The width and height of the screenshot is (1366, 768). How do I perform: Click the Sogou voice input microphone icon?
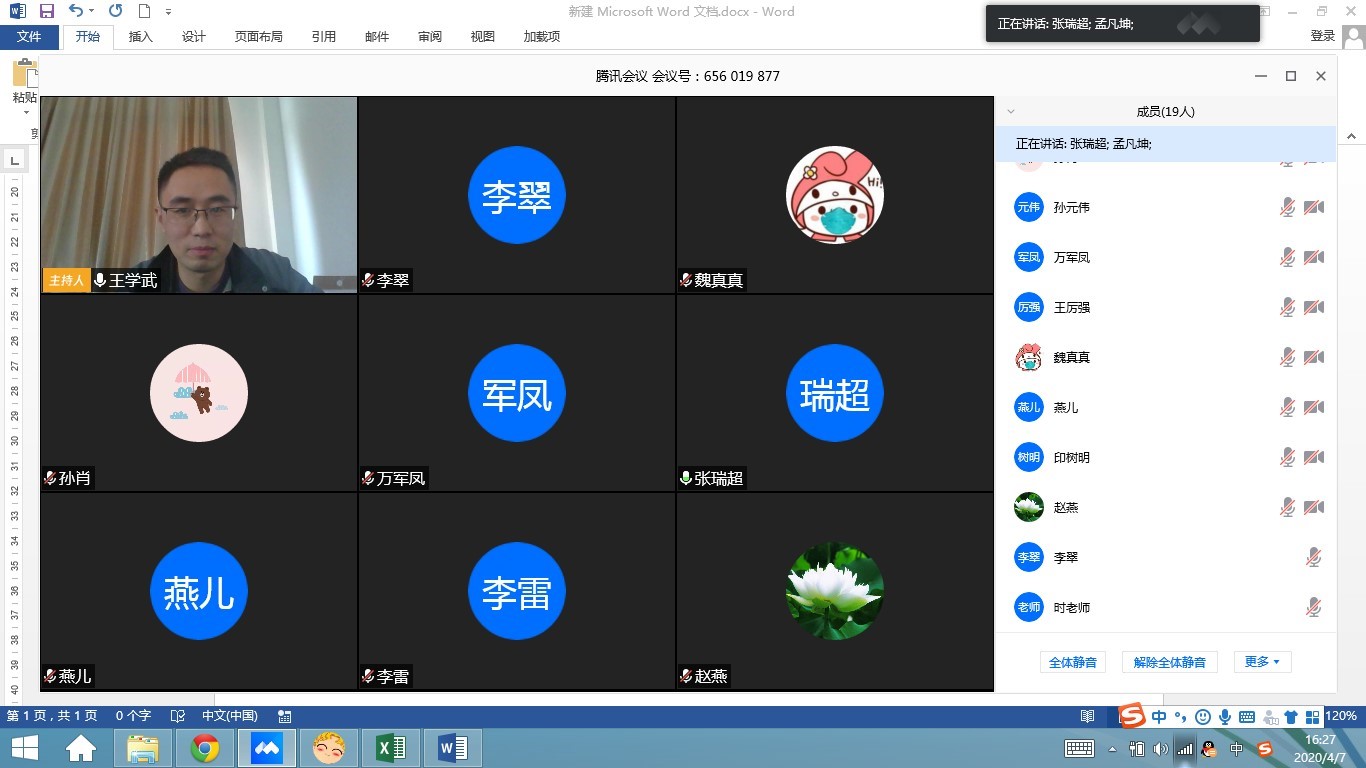coord(1224,716)
